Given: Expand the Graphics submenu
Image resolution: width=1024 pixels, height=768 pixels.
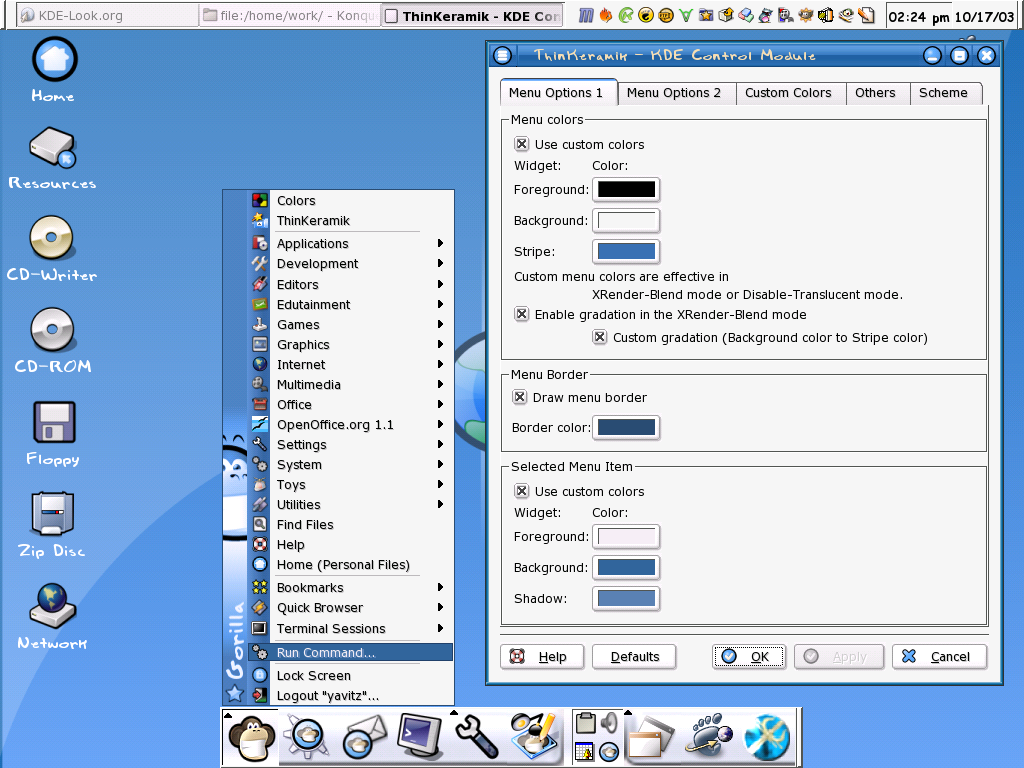Looking at the screenshot, I should [x=351, y=344].
